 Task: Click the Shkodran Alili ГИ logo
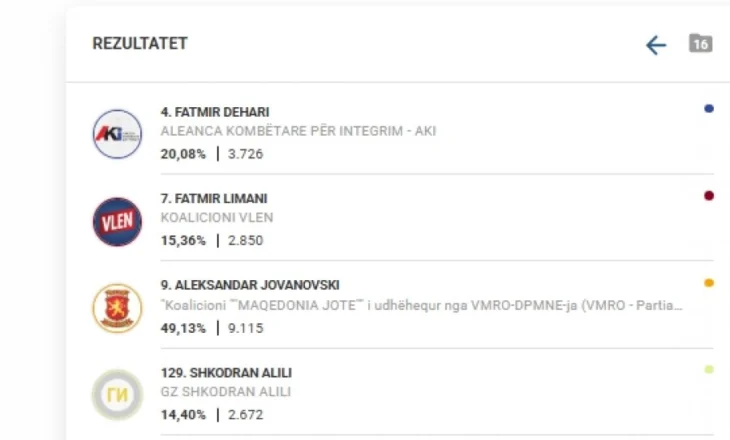[117, 394]
